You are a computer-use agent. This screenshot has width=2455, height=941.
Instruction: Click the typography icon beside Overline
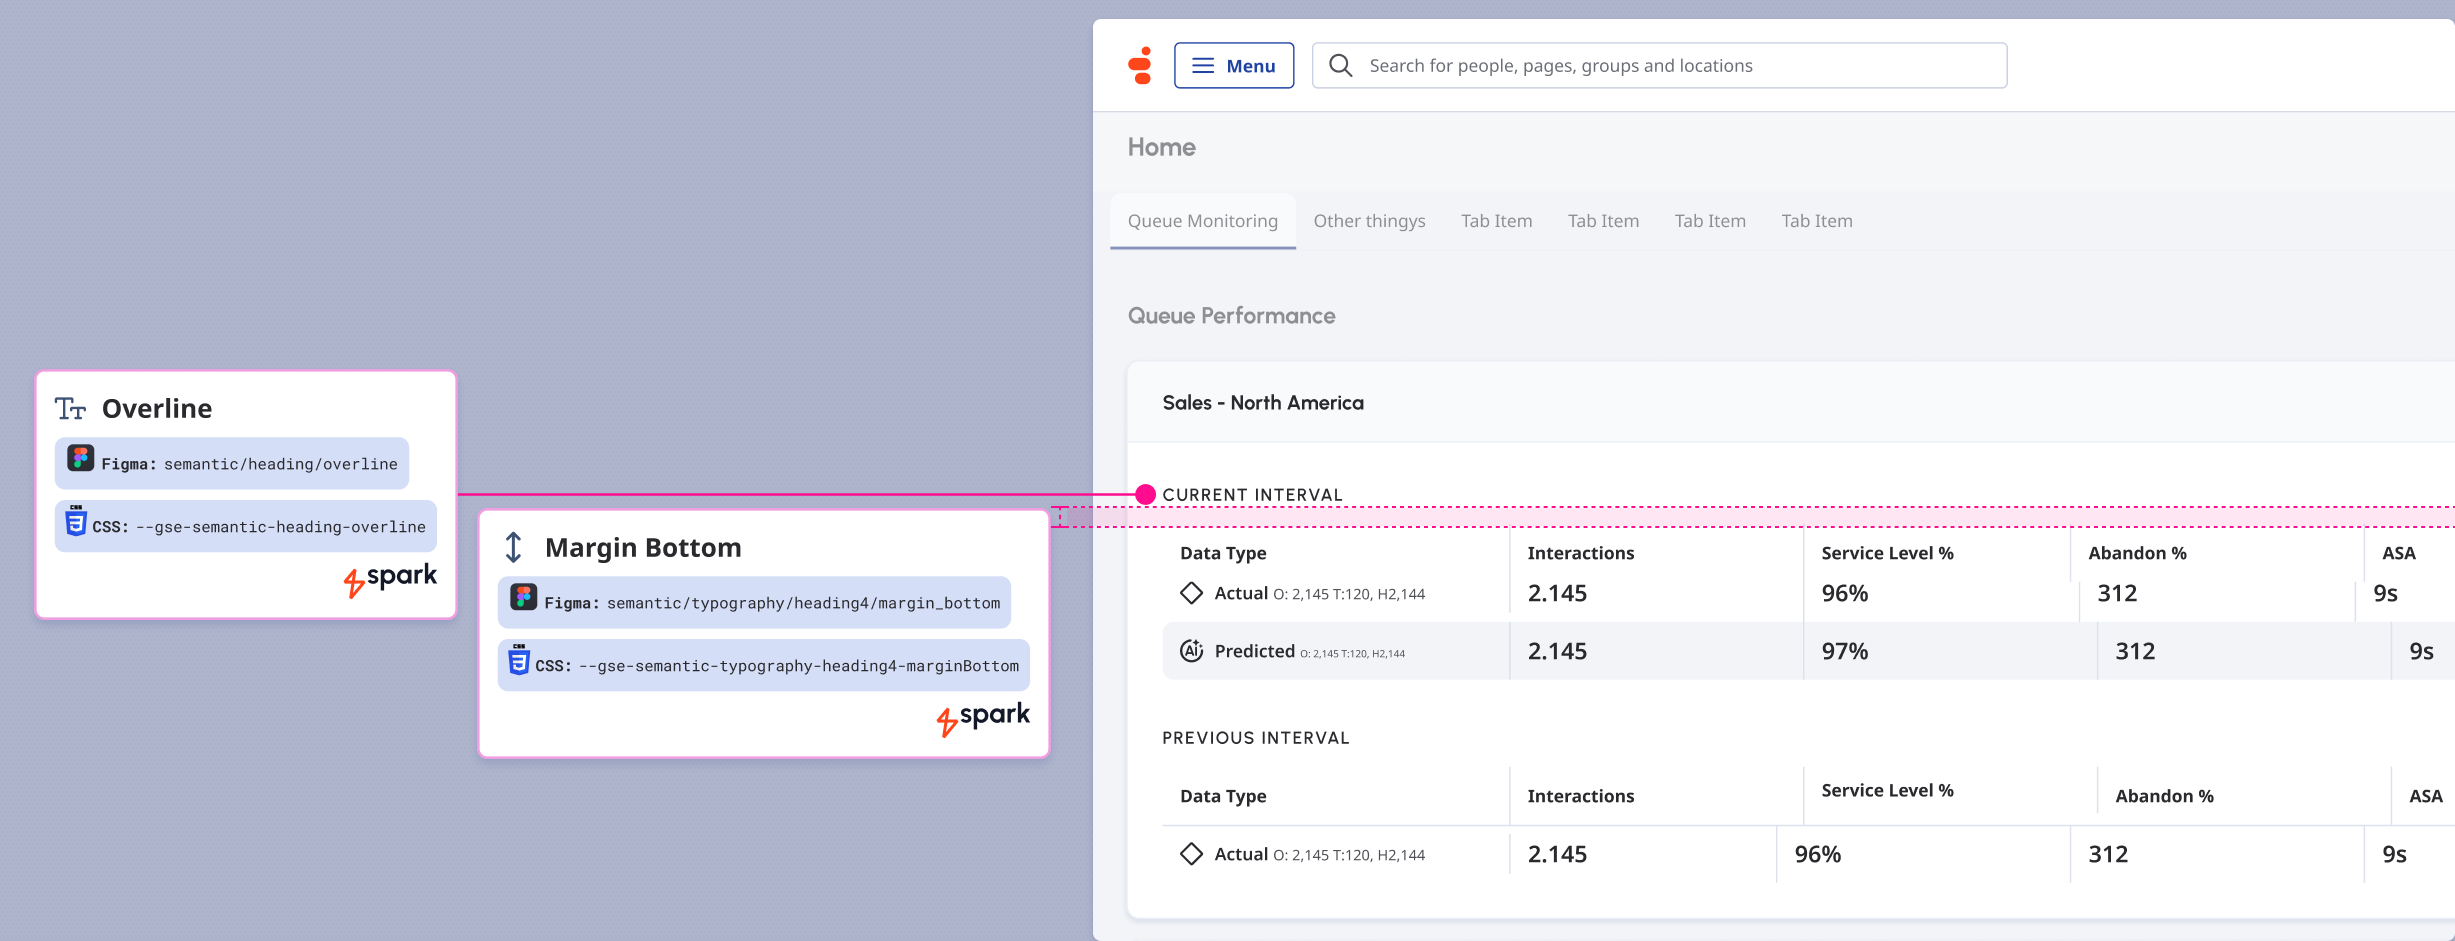pyautogui.click(x=70, y=408)
